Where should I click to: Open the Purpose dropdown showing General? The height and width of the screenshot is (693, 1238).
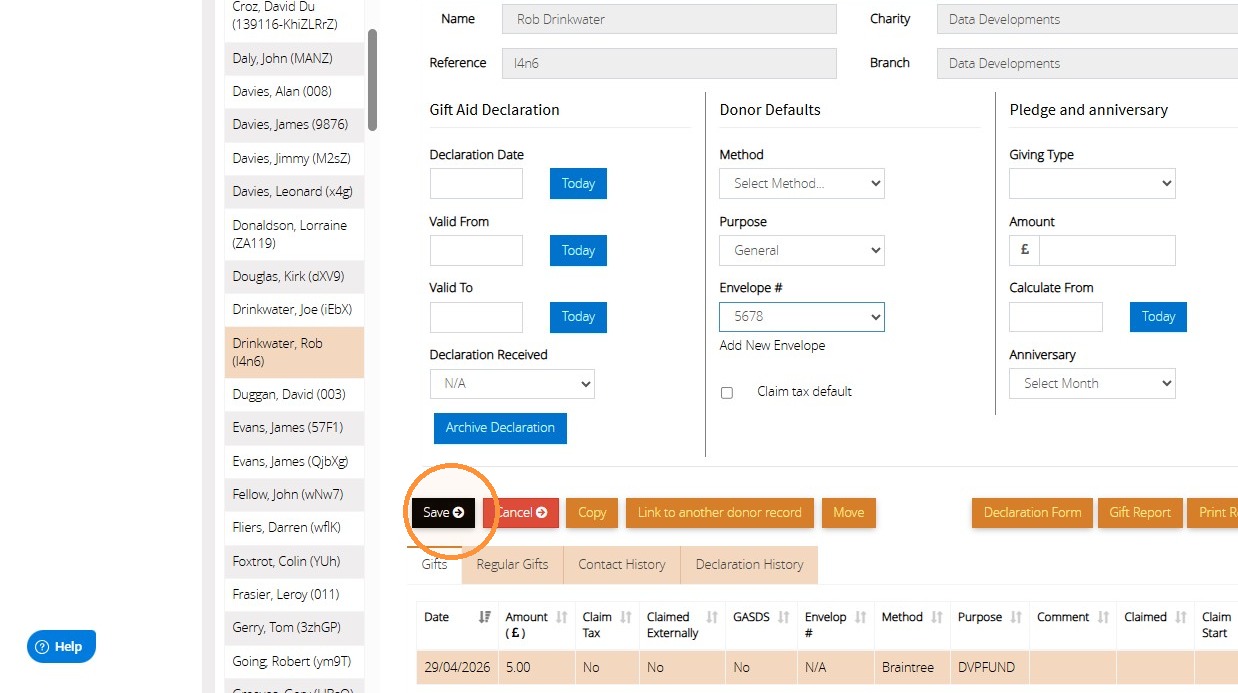coord(802,250)
